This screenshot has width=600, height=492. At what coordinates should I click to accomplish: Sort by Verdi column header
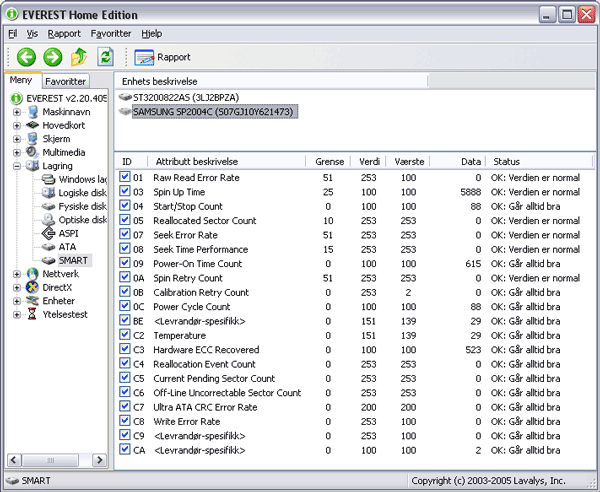click(368, 161)
